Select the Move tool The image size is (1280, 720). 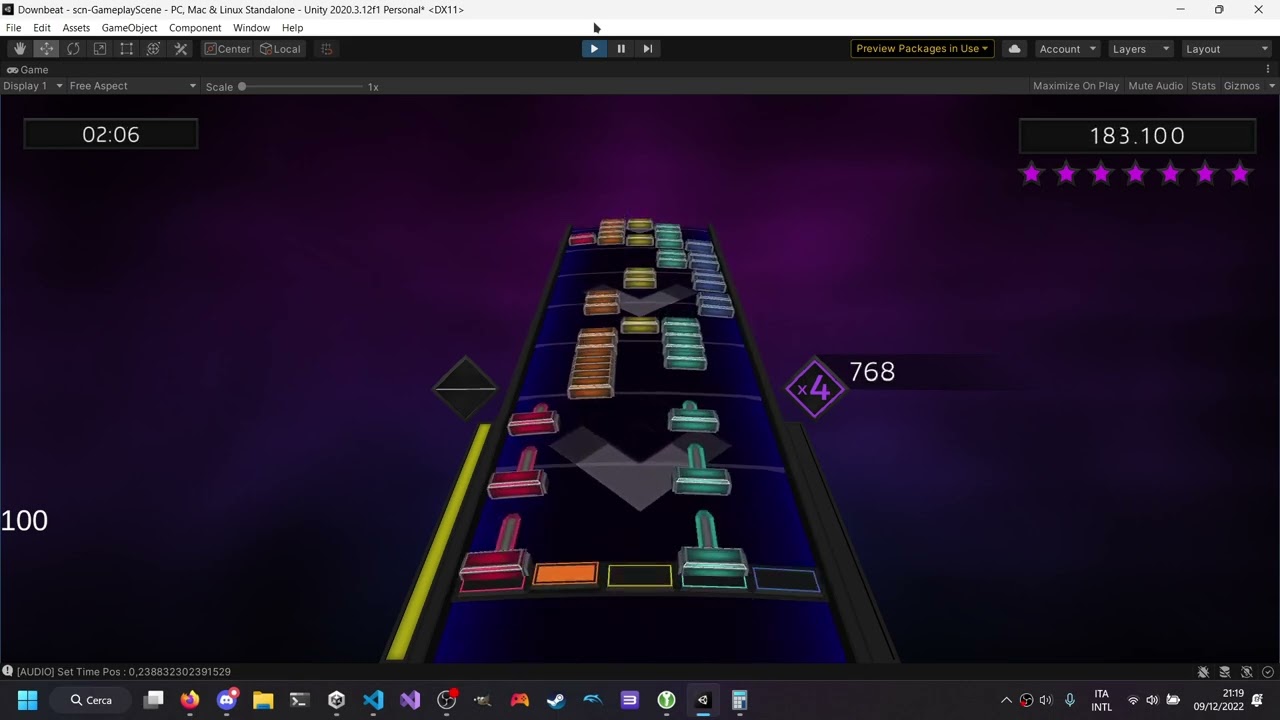pyautogui.click(x=47, y=49)
